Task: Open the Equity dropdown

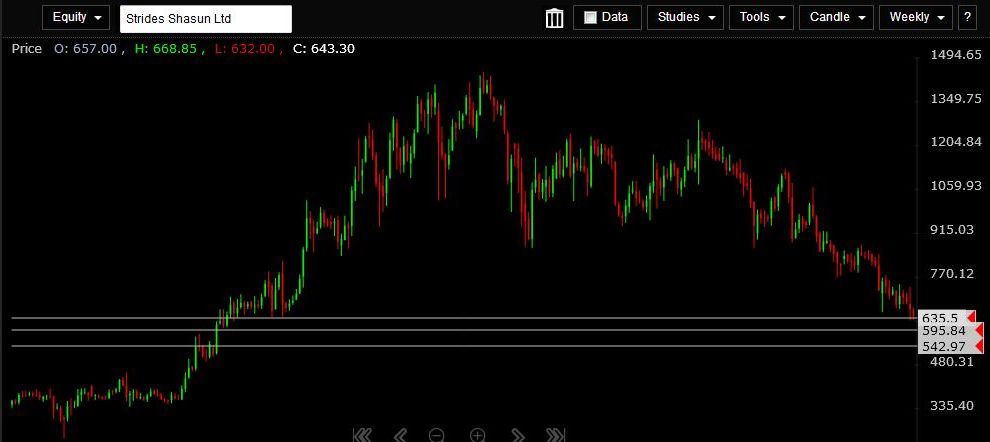Action: (76, 17)
